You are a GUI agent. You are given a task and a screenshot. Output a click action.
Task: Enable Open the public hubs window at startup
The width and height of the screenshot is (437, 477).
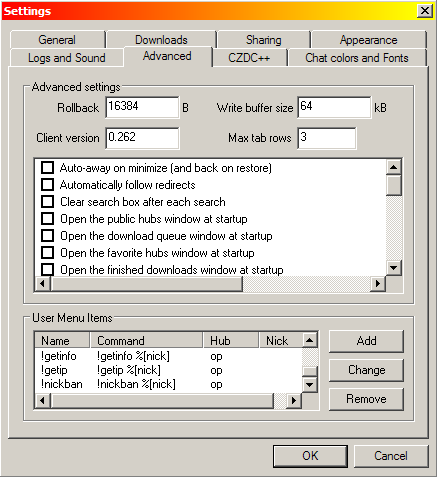(x=47, y=218)
